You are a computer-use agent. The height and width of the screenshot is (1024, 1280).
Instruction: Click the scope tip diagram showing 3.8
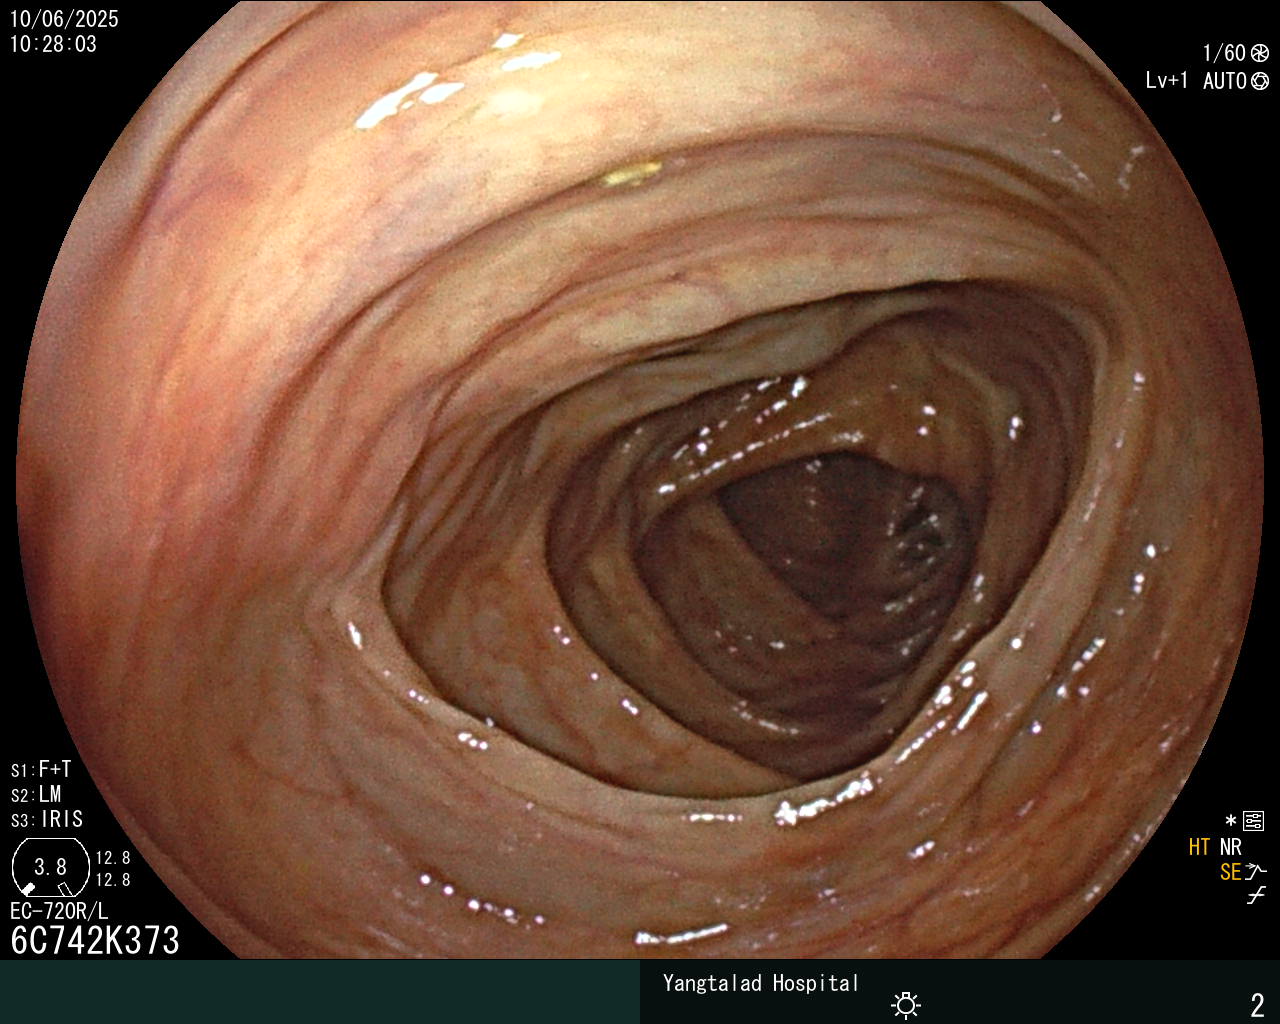coord(50,866)
